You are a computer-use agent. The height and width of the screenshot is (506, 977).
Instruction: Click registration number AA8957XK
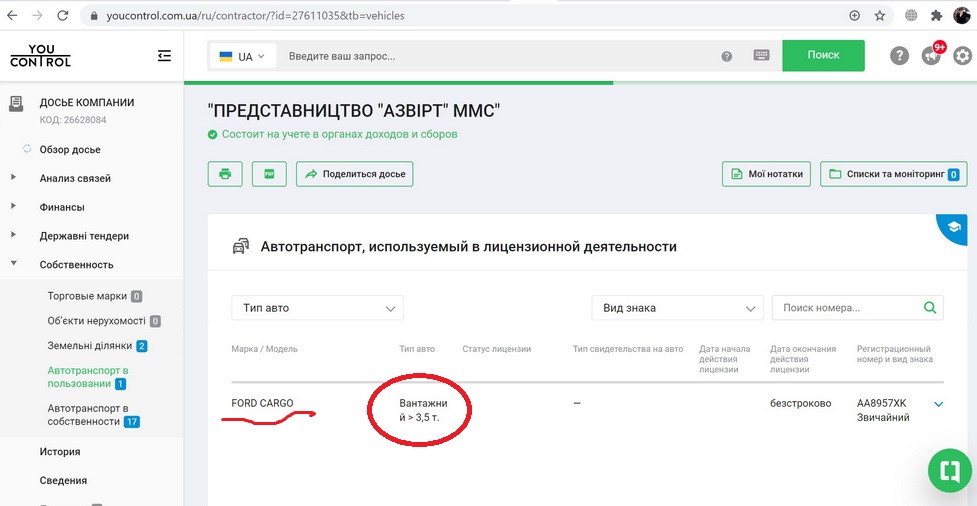(884, 403)
